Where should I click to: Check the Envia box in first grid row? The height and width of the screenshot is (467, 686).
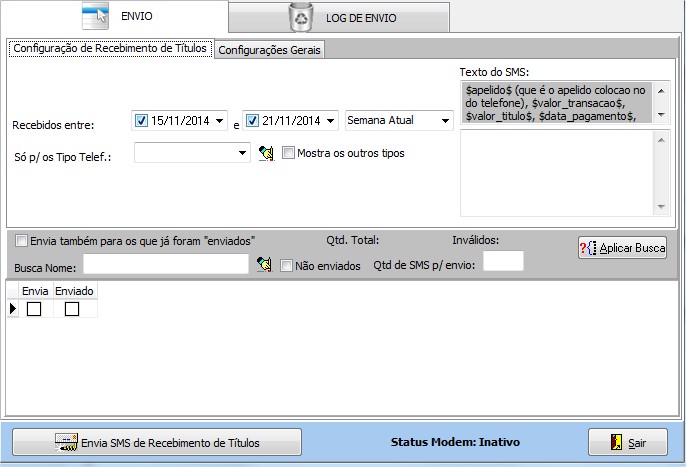click(34, 309)
